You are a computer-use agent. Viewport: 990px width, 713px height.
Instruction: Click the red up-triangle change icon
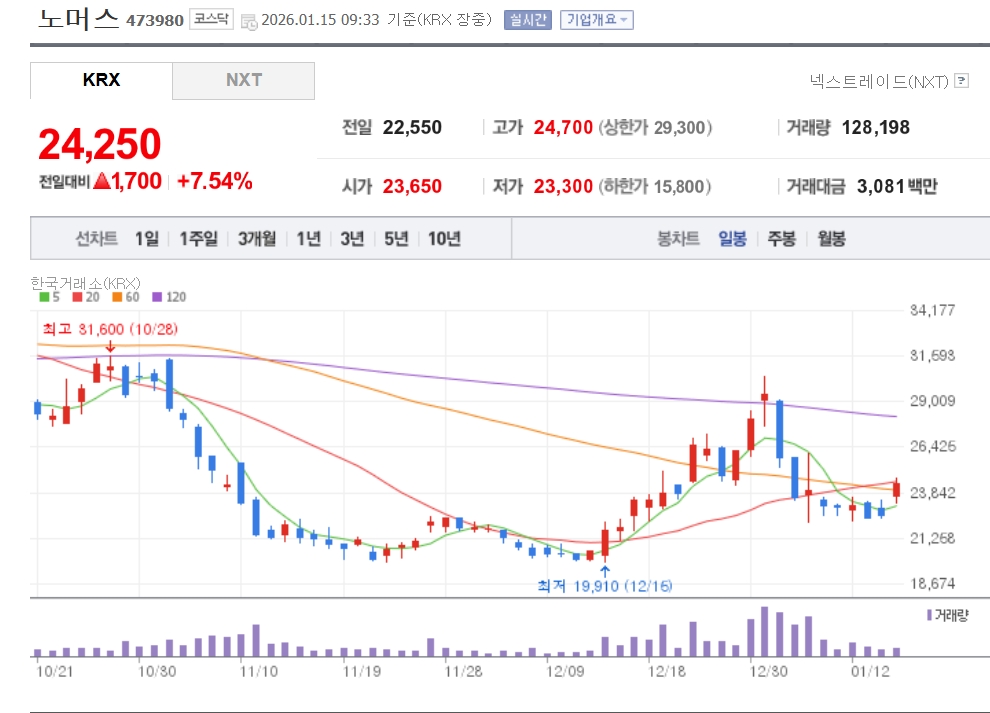click(x=102, y=182)
